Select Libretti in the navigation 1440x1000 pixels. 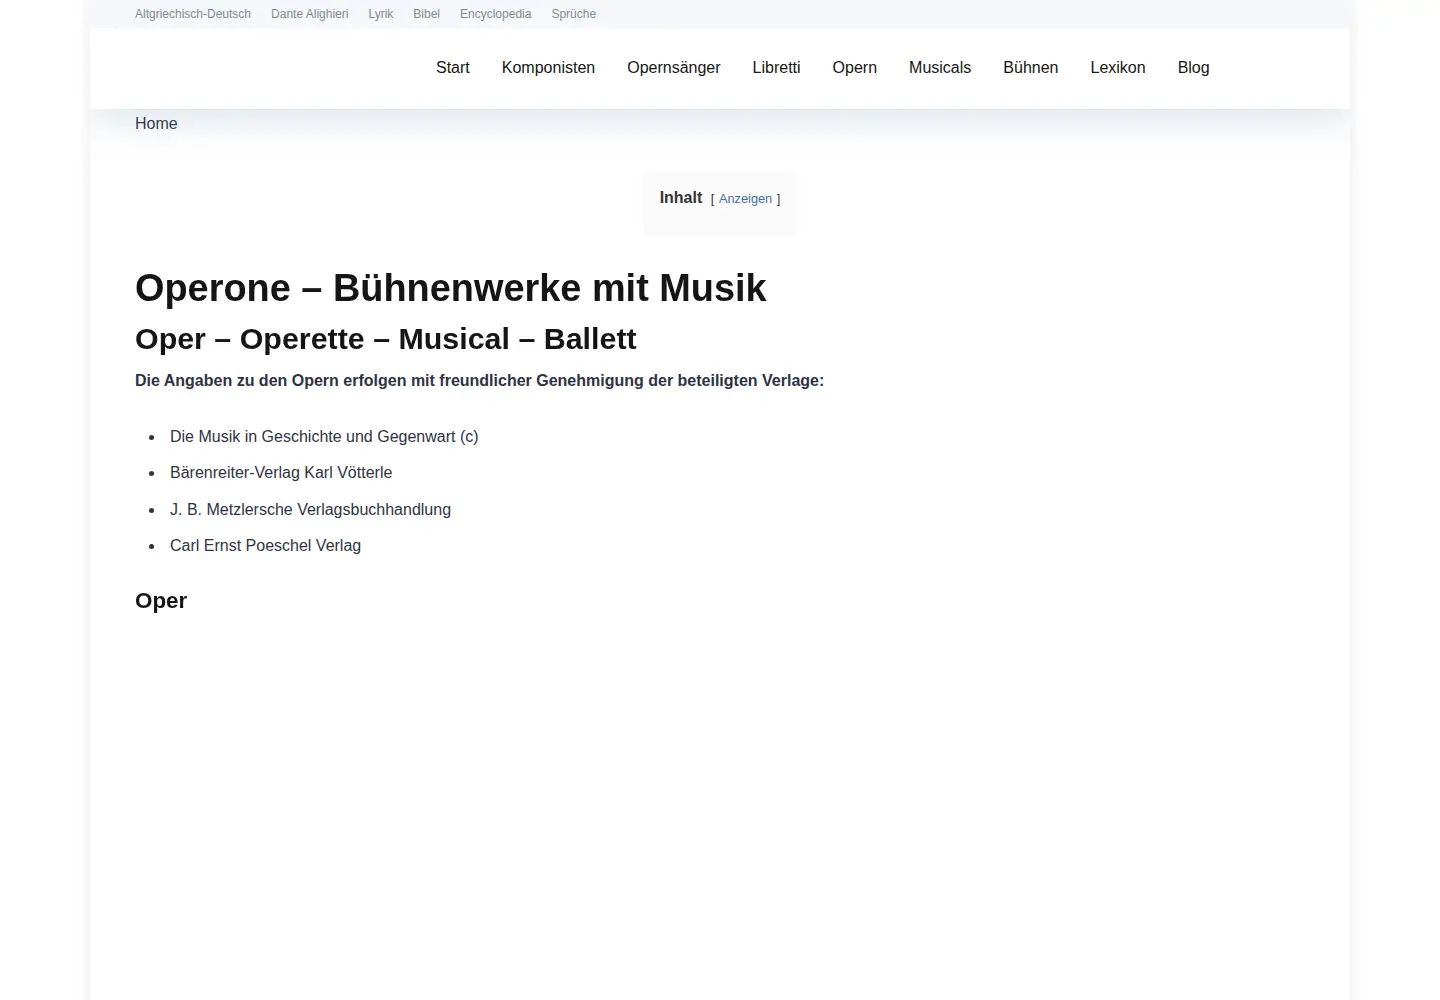pos(776,68)
